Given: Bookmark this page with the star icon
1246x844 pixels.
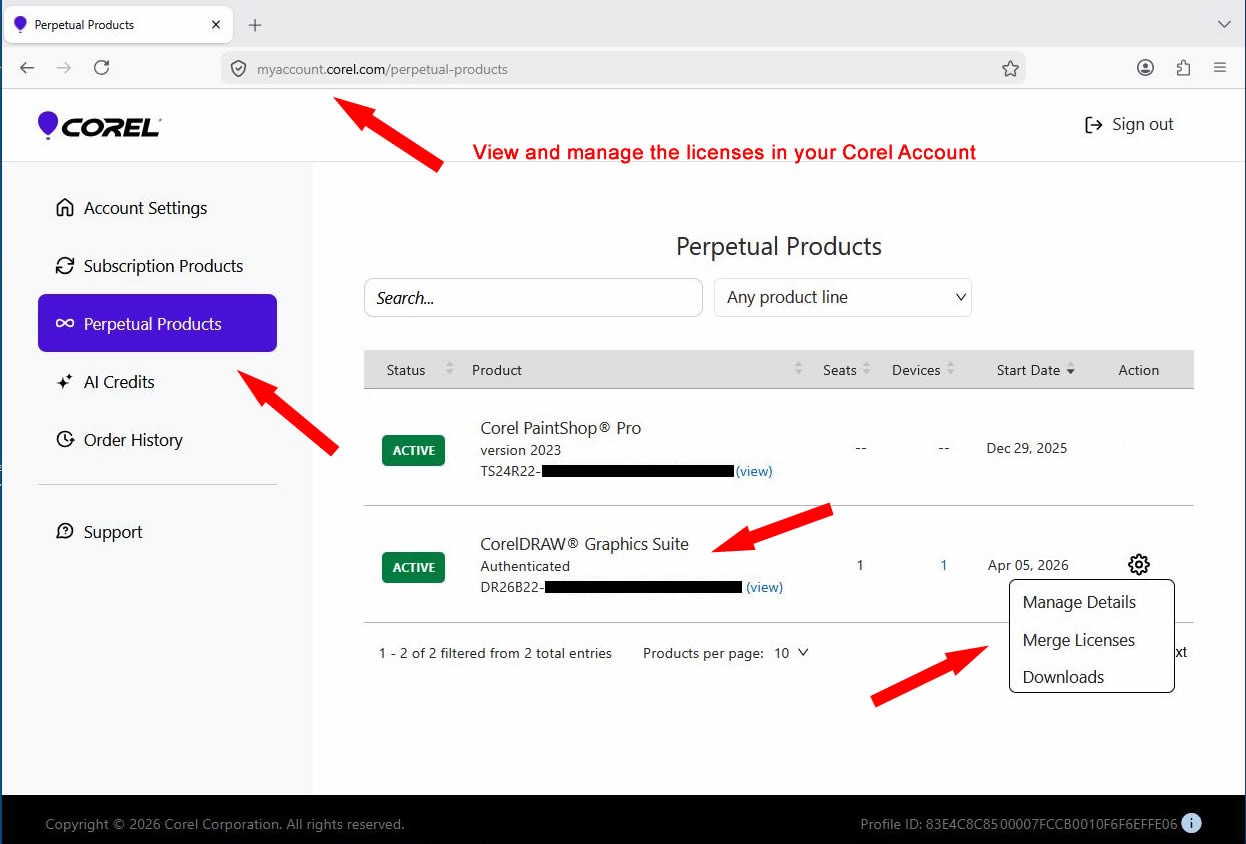Looking at the screenshot, I should 1010,69.
